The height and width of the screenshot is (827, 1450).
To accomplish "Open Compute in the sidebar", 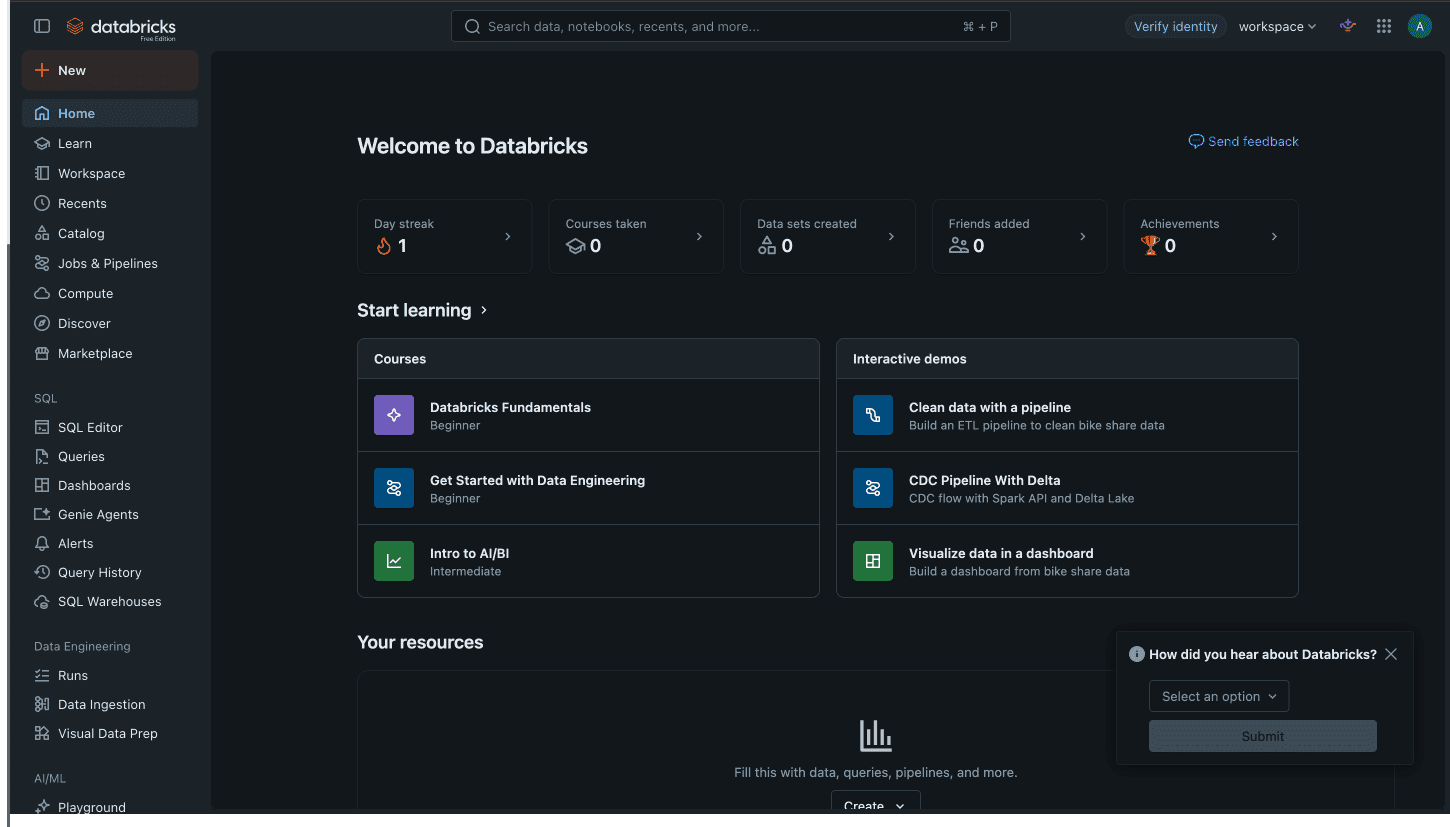I will coord(110,293).
